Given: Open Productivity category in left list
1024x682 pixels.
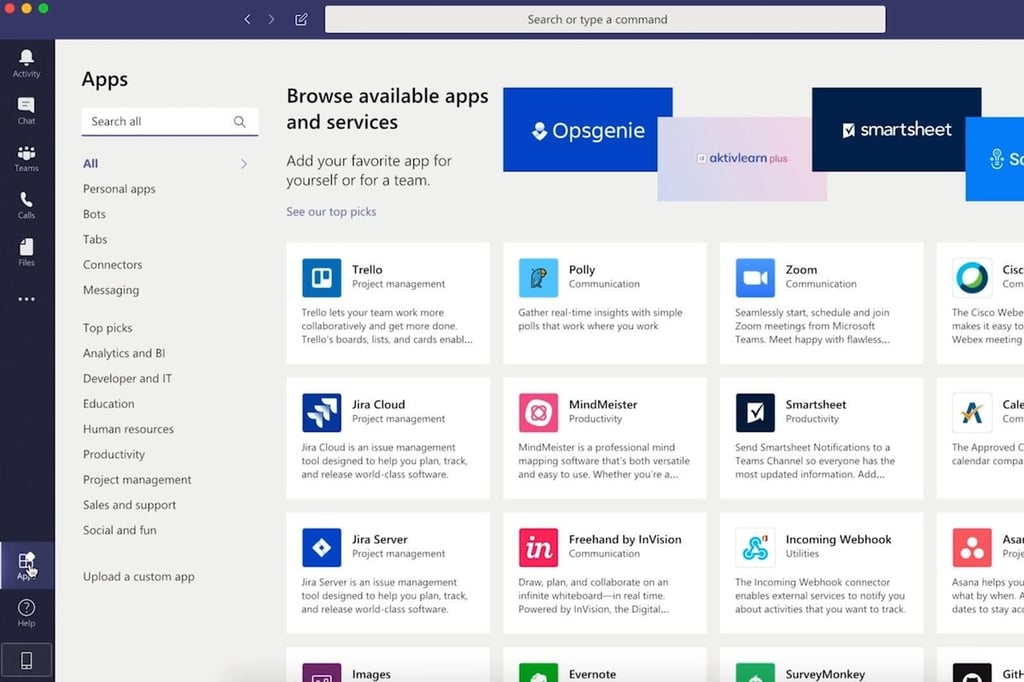Looking at the screenshot, I should [114, 455].
